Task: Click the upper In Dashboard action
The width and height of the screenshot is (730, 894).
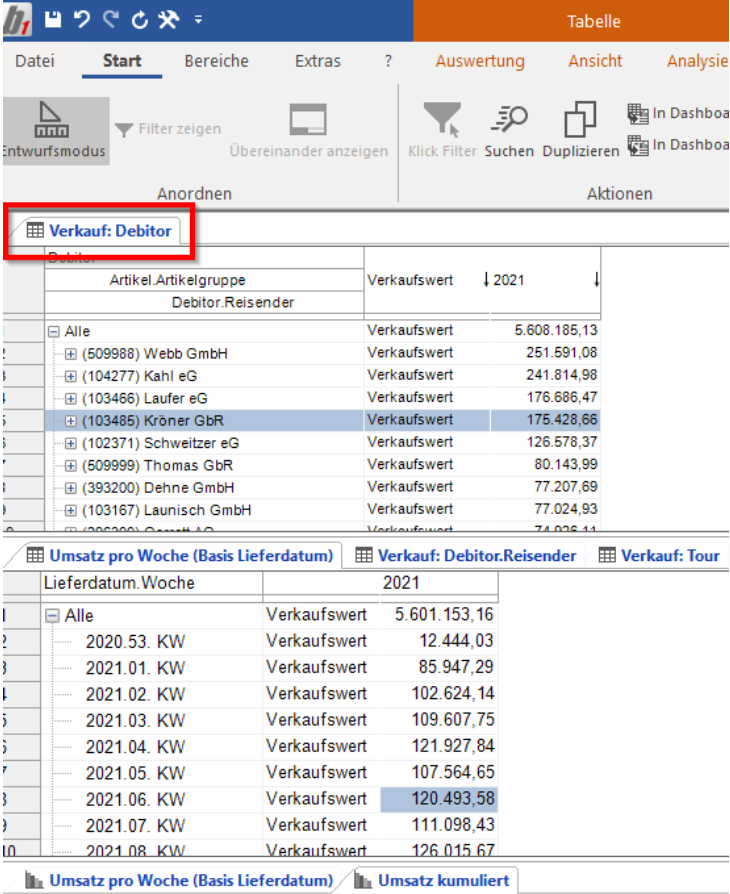Action: (678, 113)
